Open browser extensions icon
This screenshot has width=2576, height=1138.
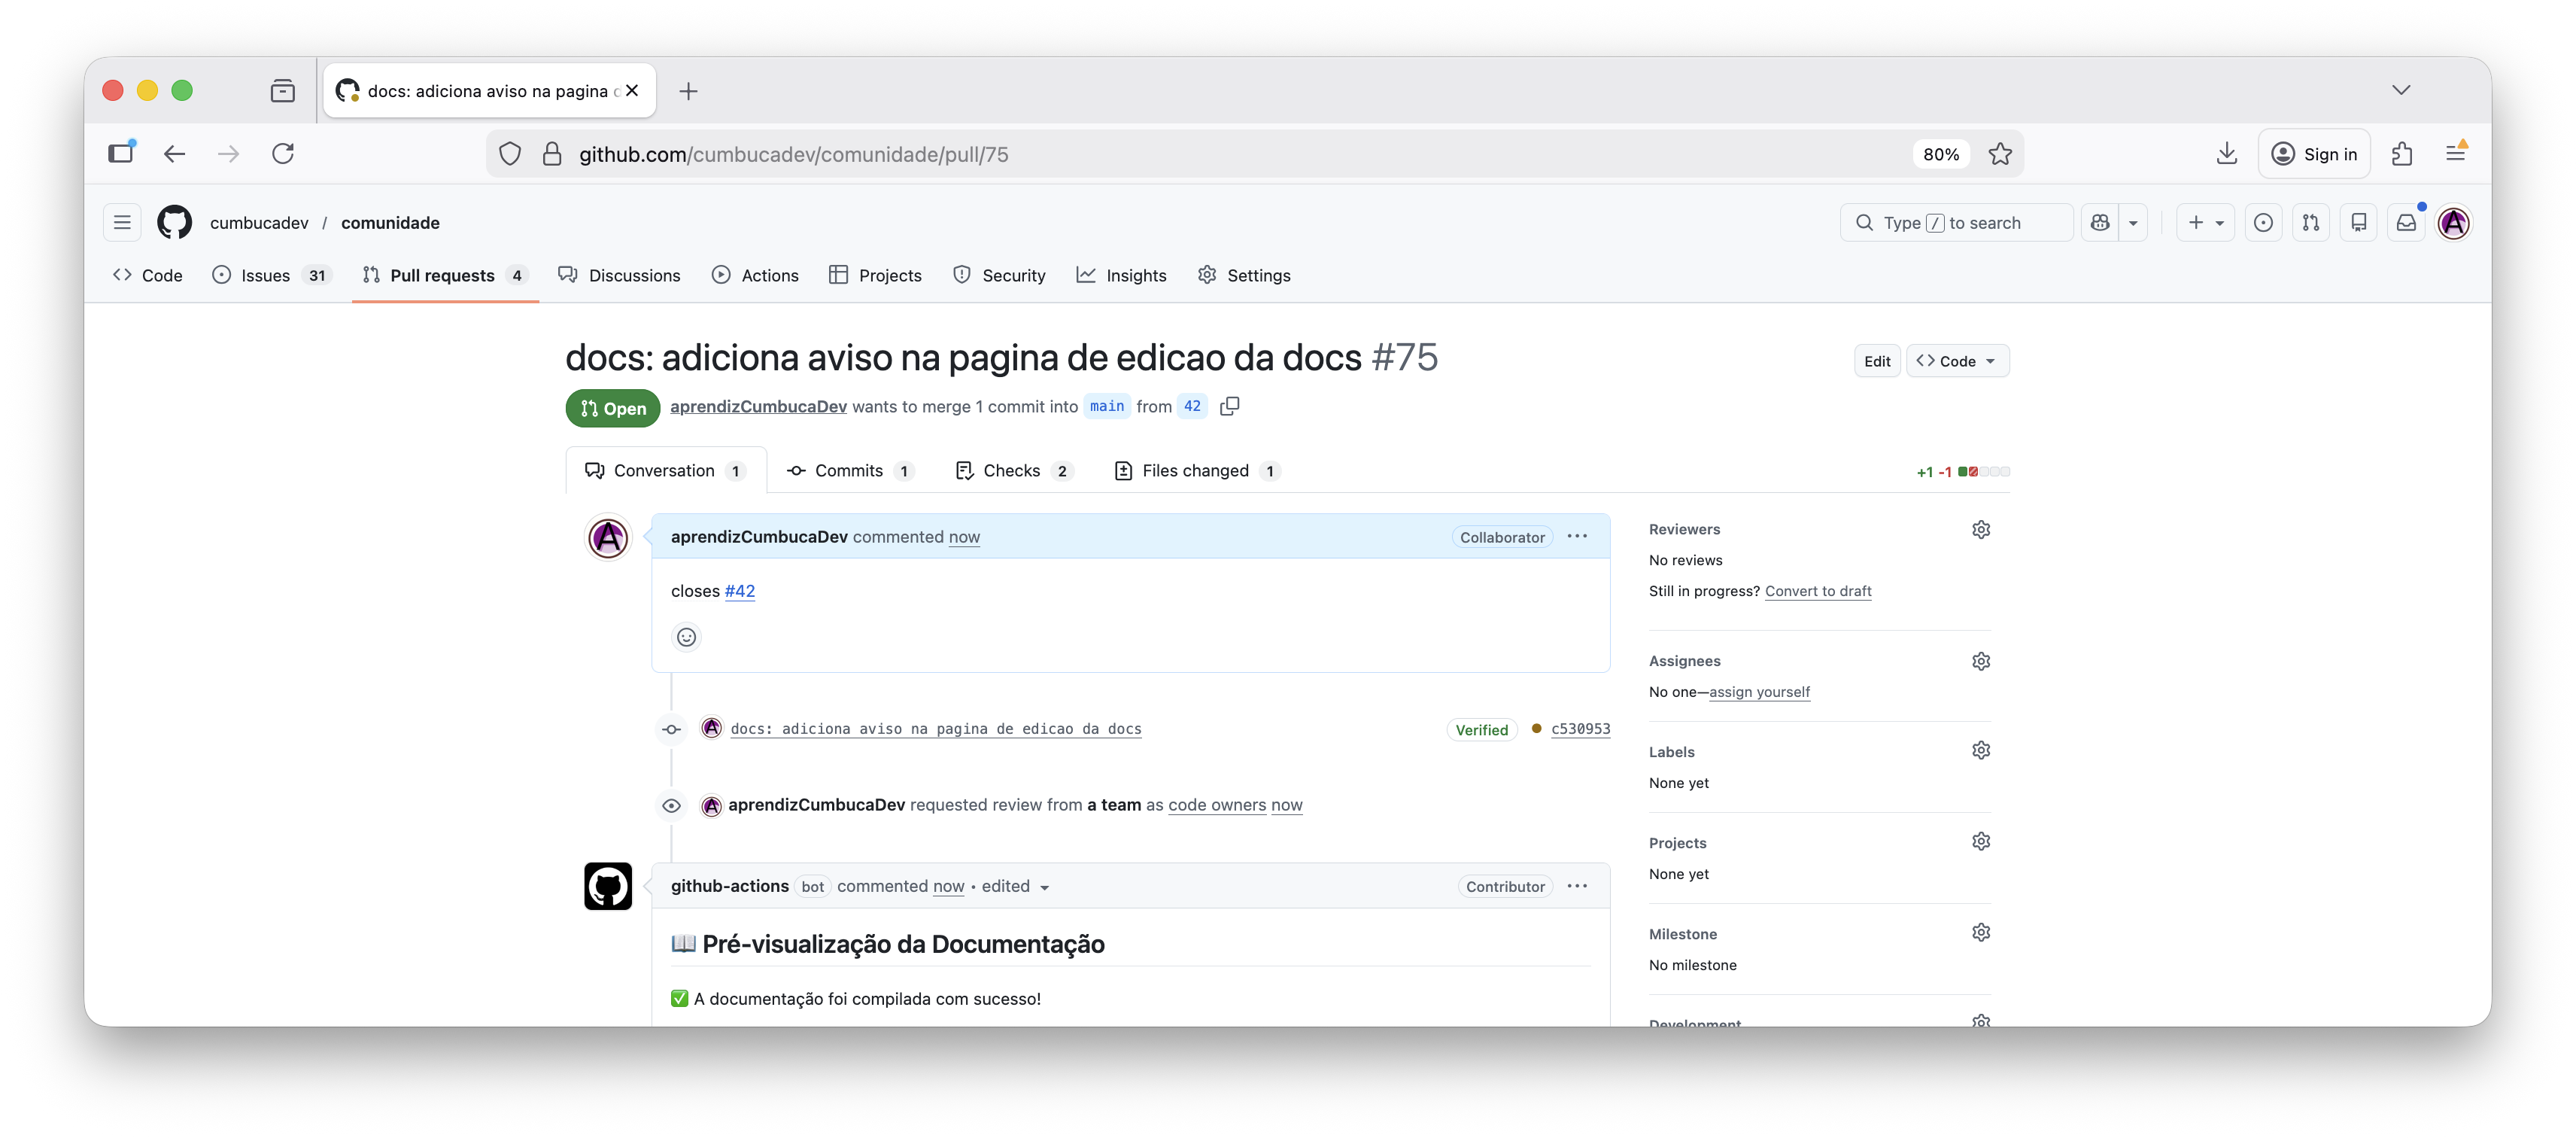(2402, 153)
